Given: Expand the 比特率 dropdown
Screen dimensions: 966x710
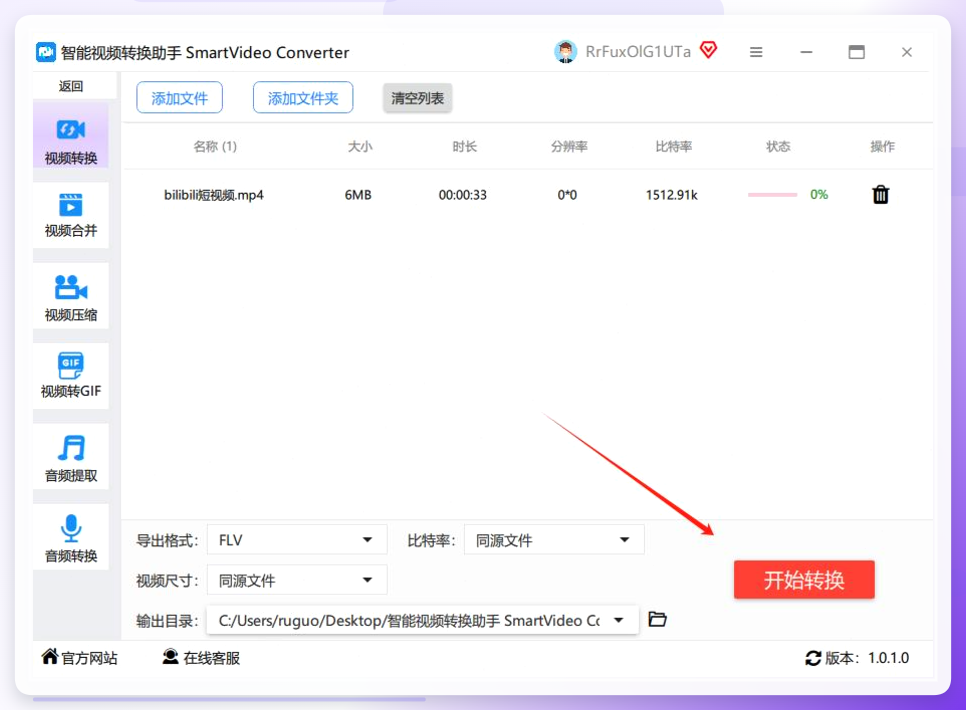Looking at the screenshot, I should [x=554, y=540].
